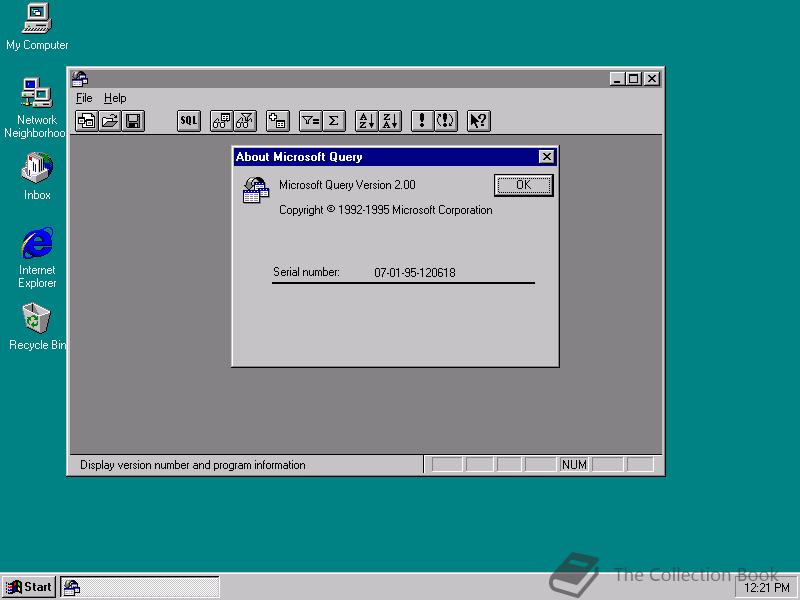Open the File menu
This screenshot has width=800, height=600.
coord(84,98)
